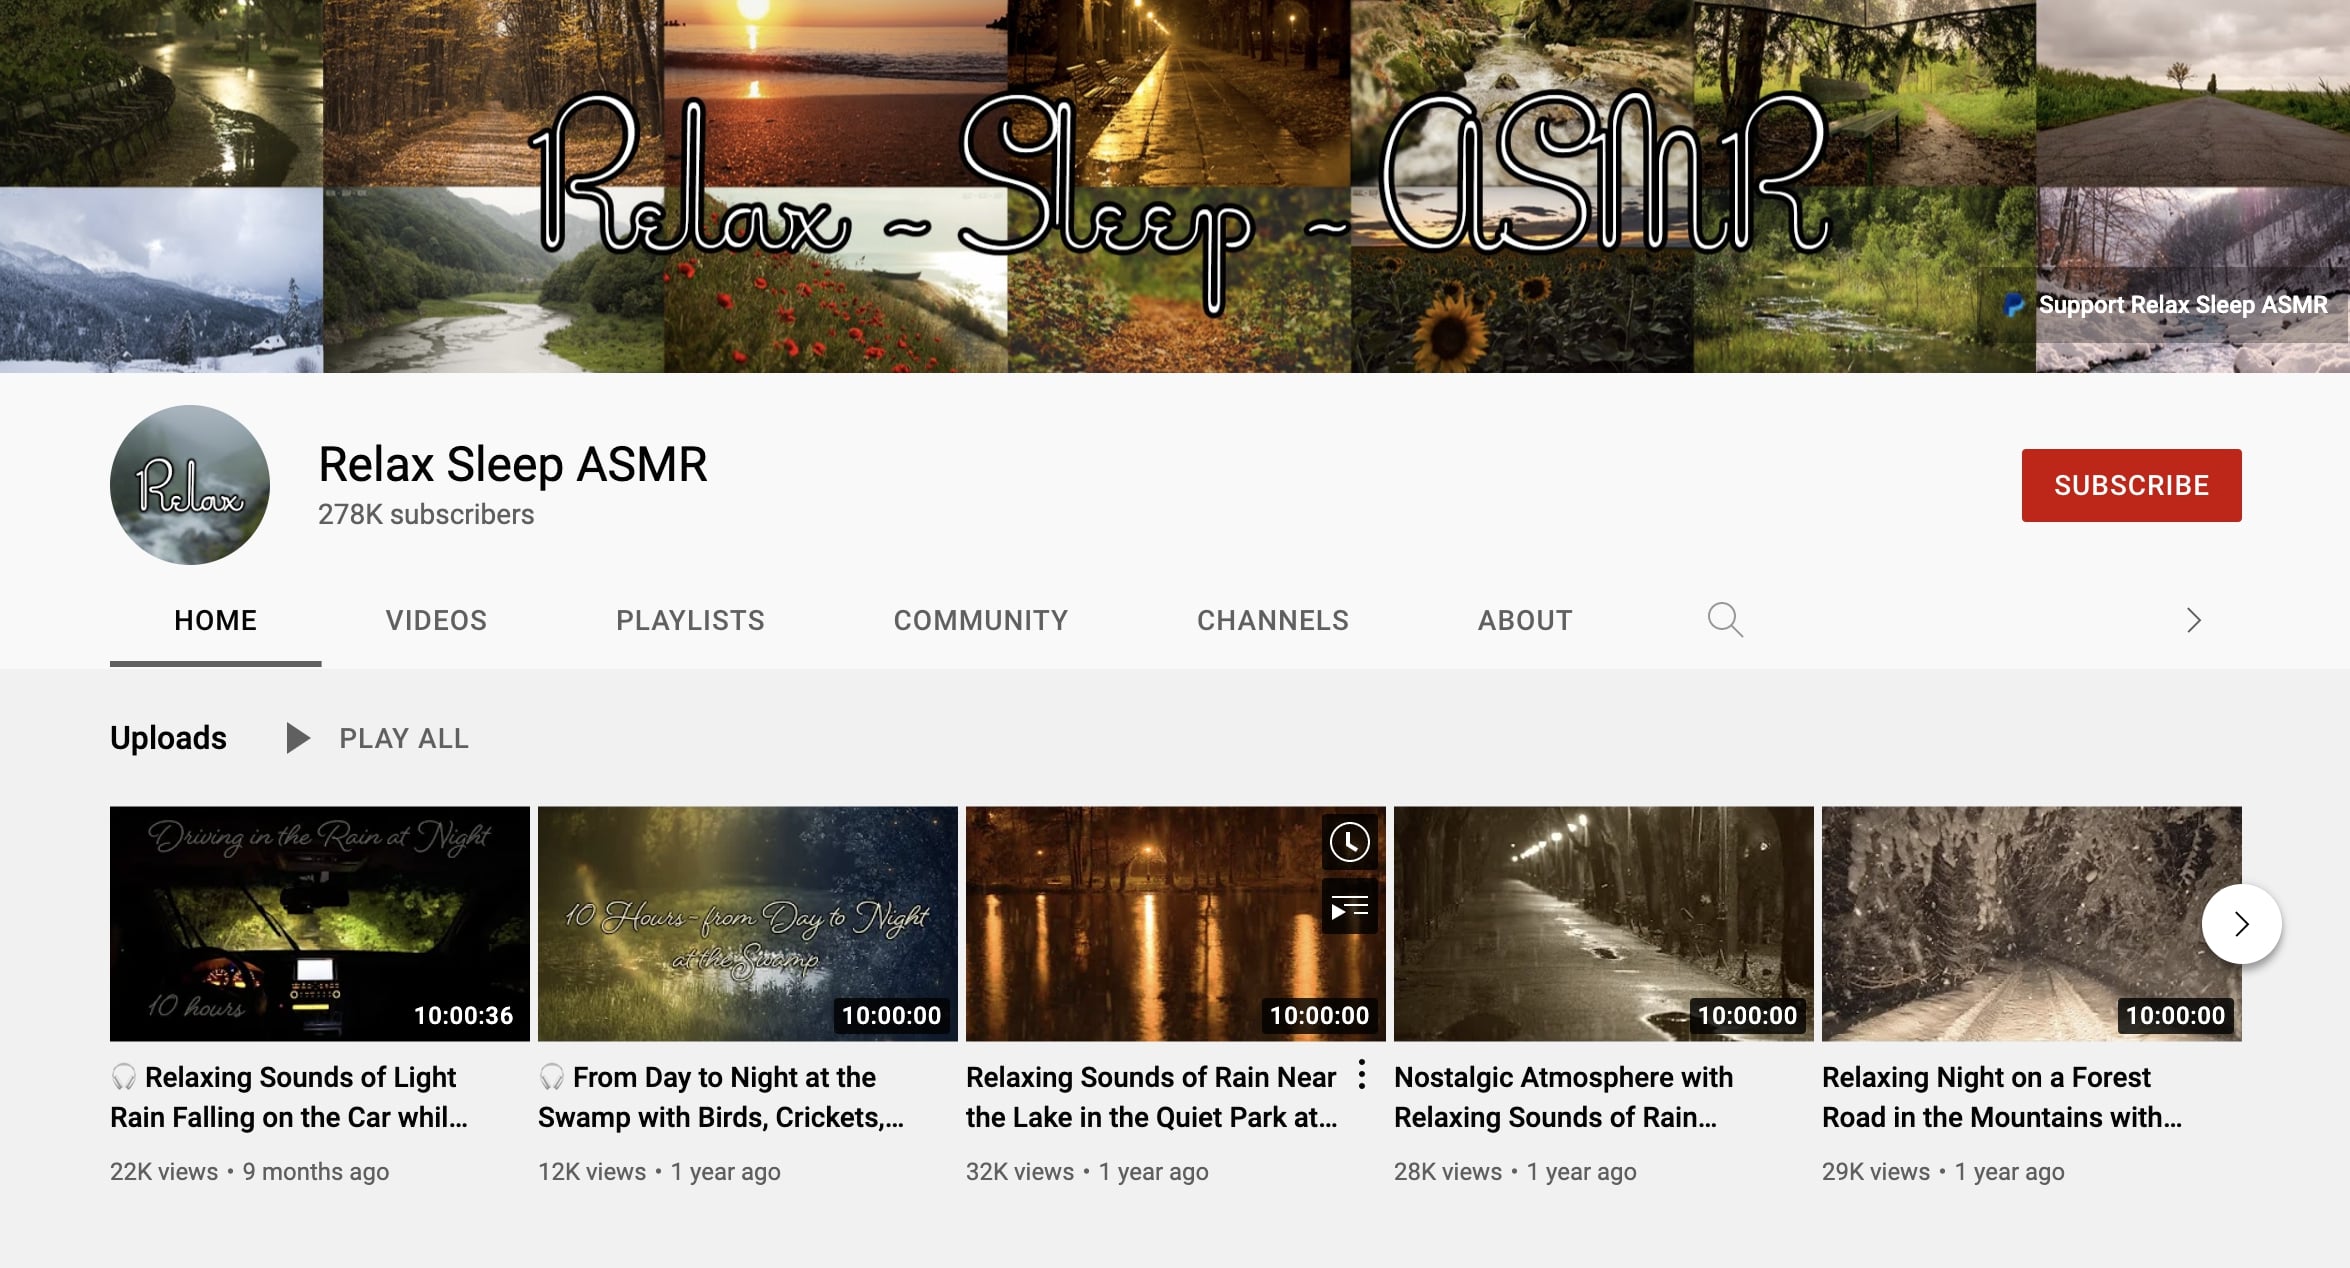This screenshot has width=2350, height=1268.
Task: Switch to the VIDEOS tab
Action: tap(435, 620)
